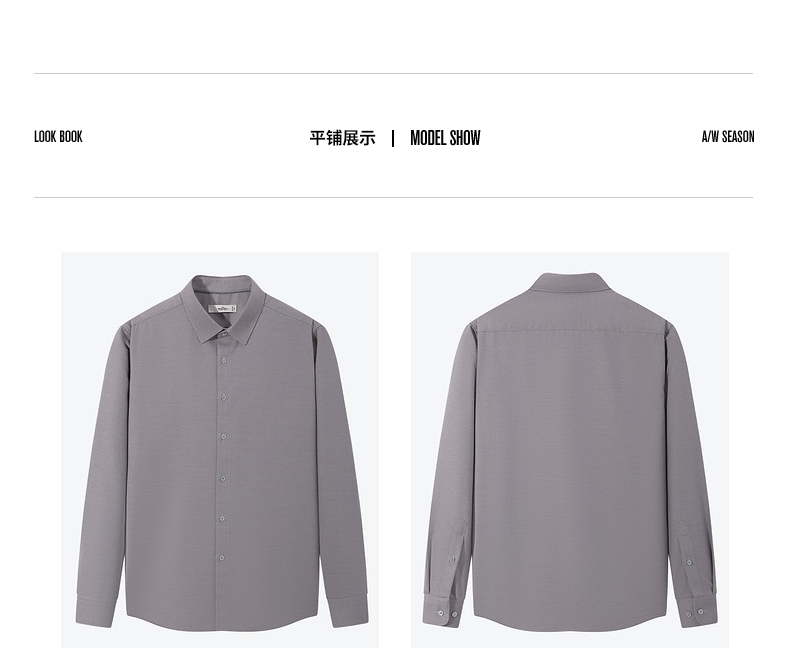Click the lowest placket button on front shirt
The width and height of the screenshot is (790, 657).
pos(222,558)
